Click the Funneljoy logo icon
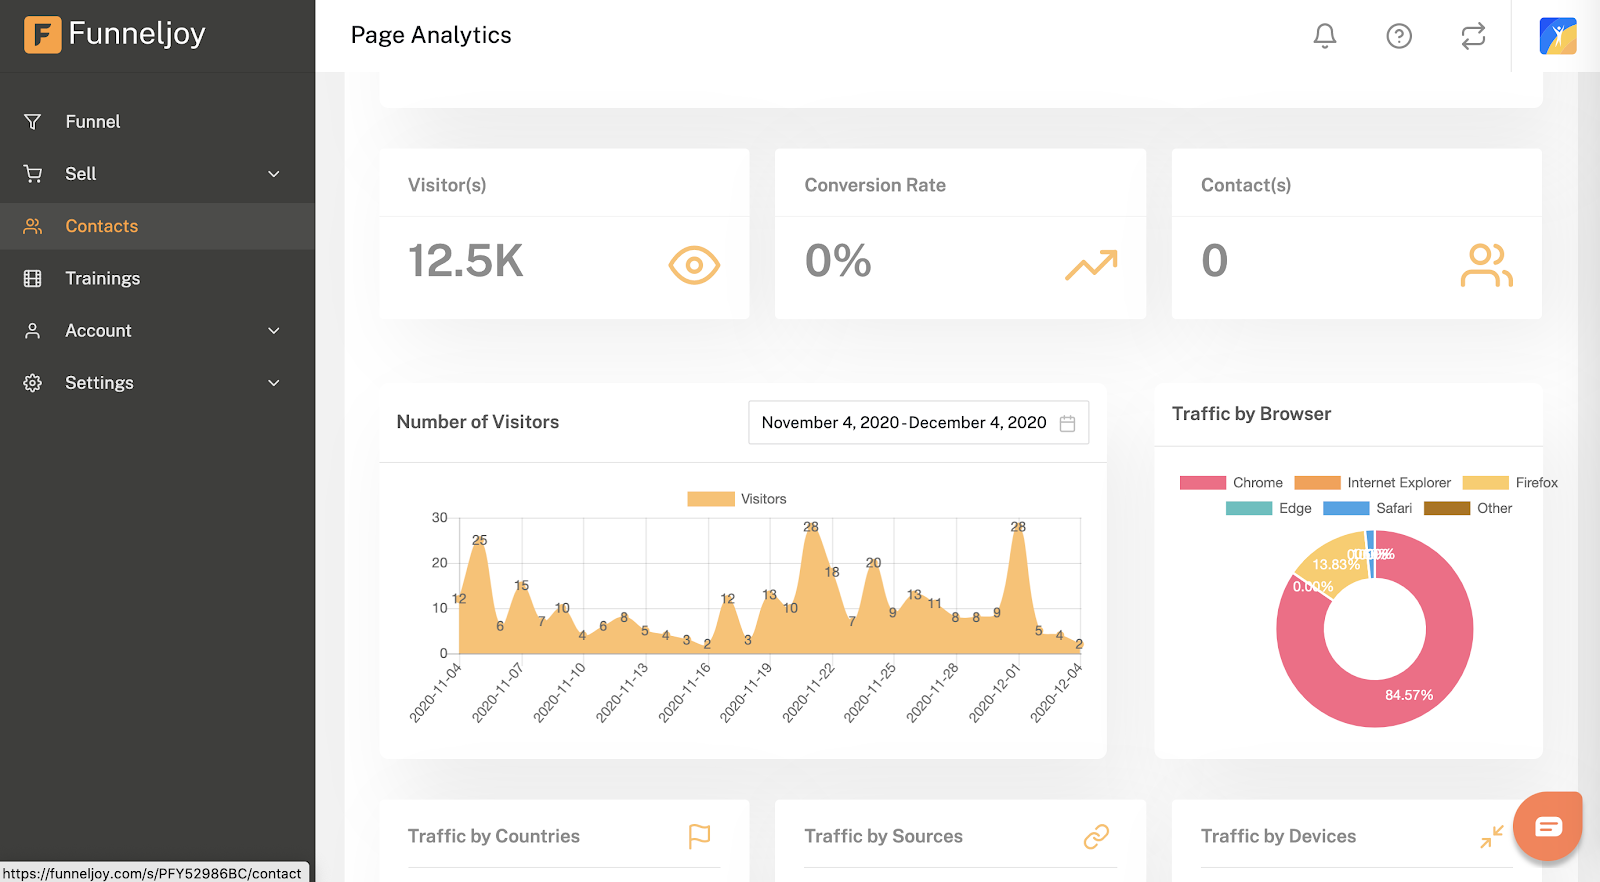 click(42, 34)
